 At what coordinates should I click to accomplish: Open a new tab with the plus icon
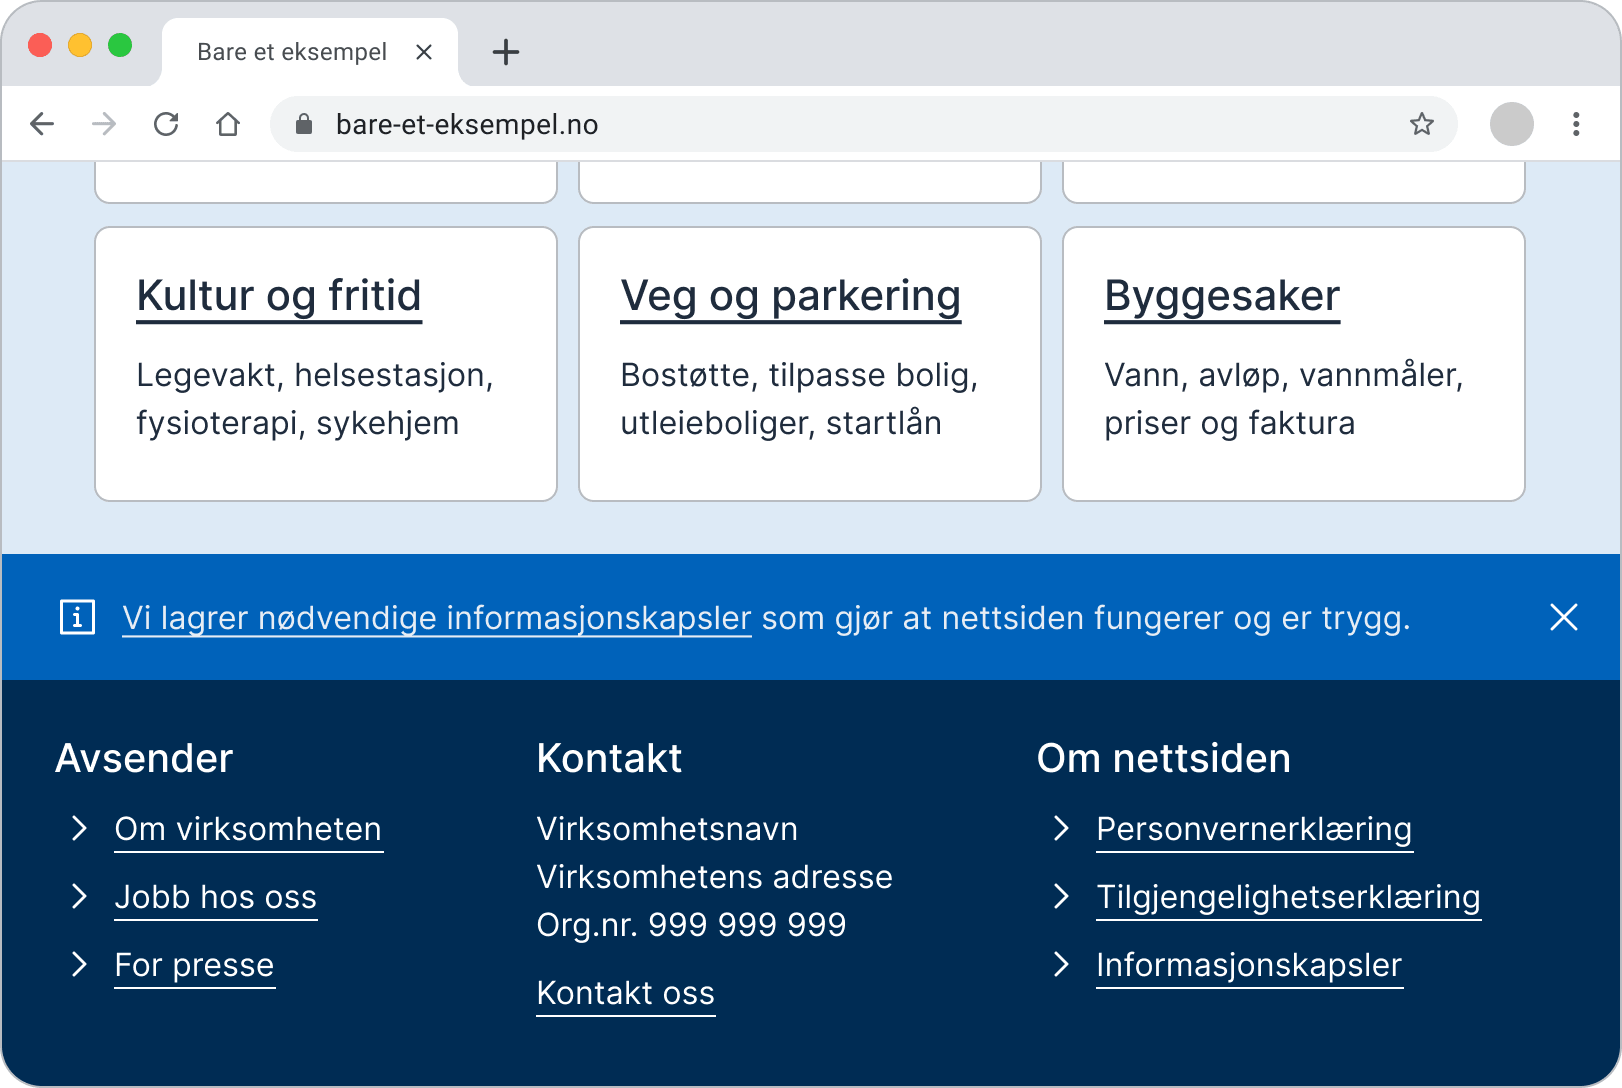[506, 52]
